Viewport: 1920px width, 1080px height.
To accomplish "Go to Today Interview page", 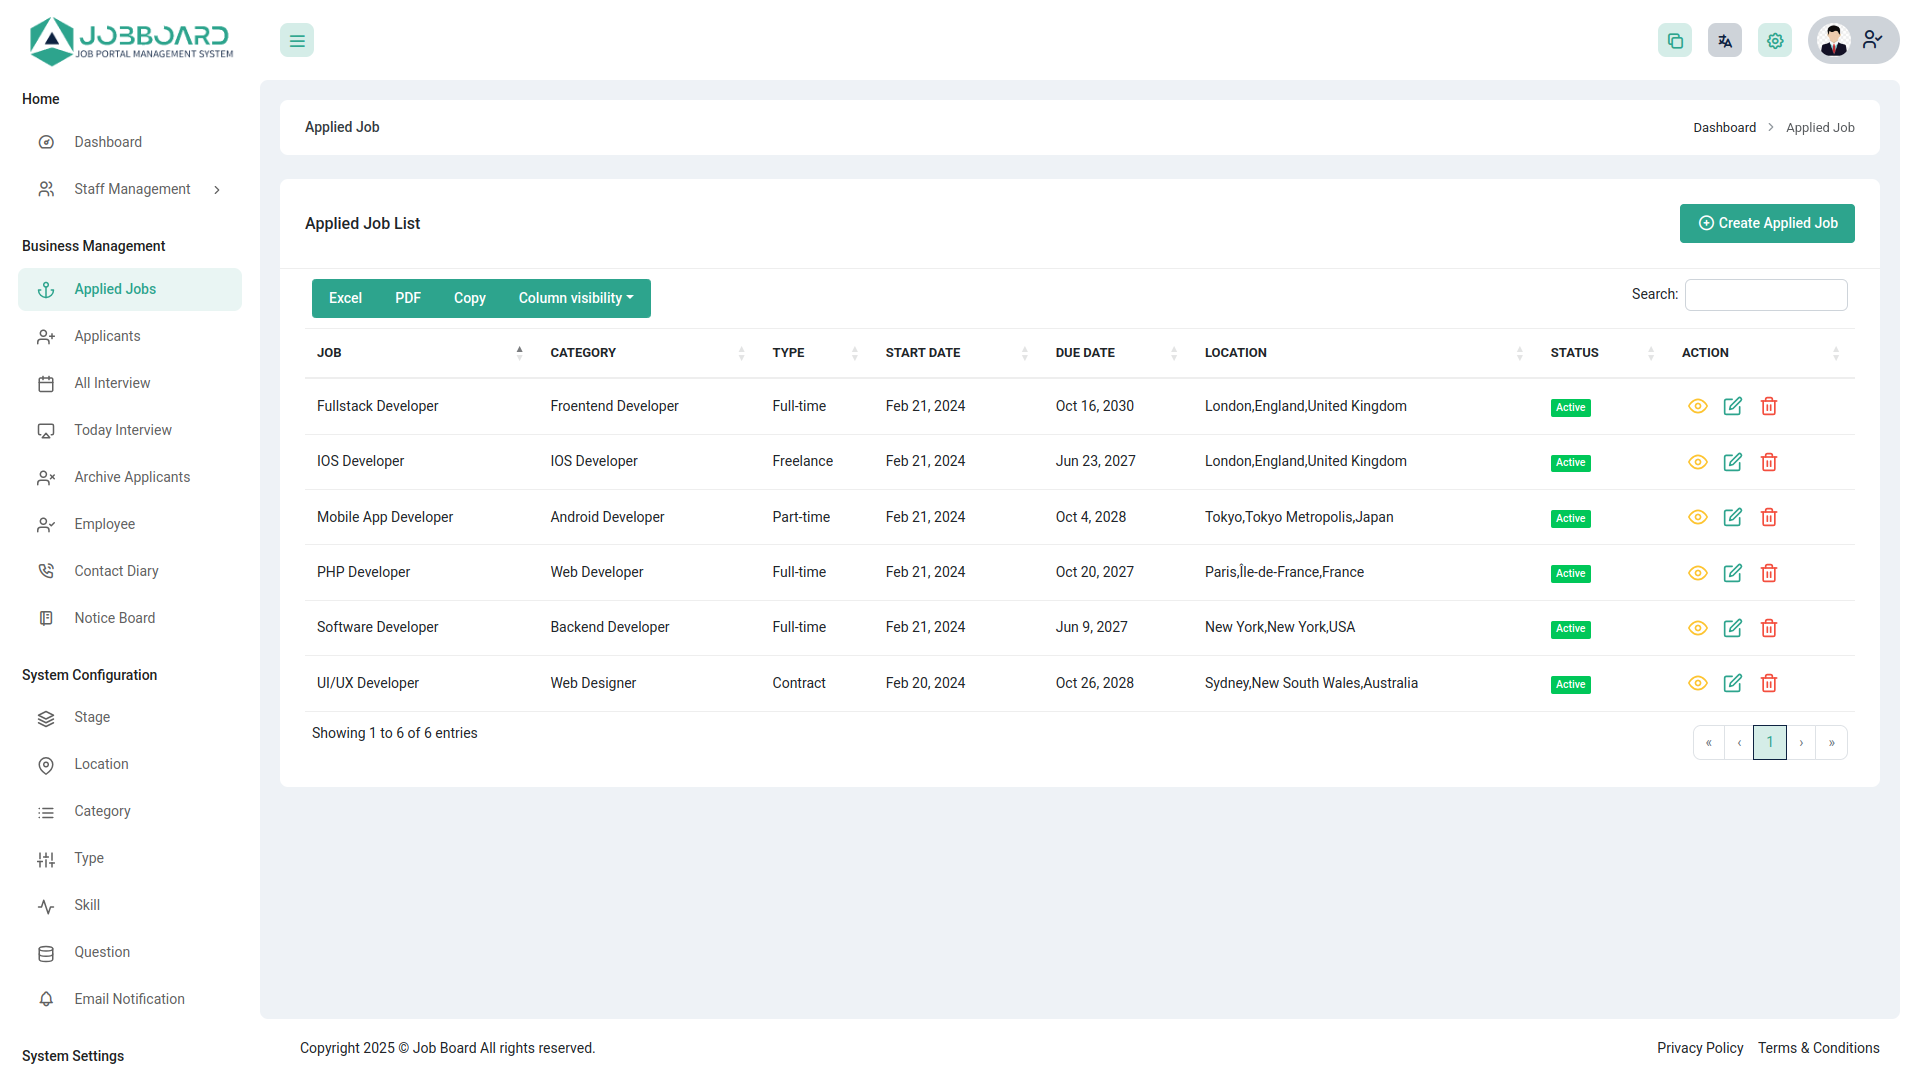I will click(122, 430).
